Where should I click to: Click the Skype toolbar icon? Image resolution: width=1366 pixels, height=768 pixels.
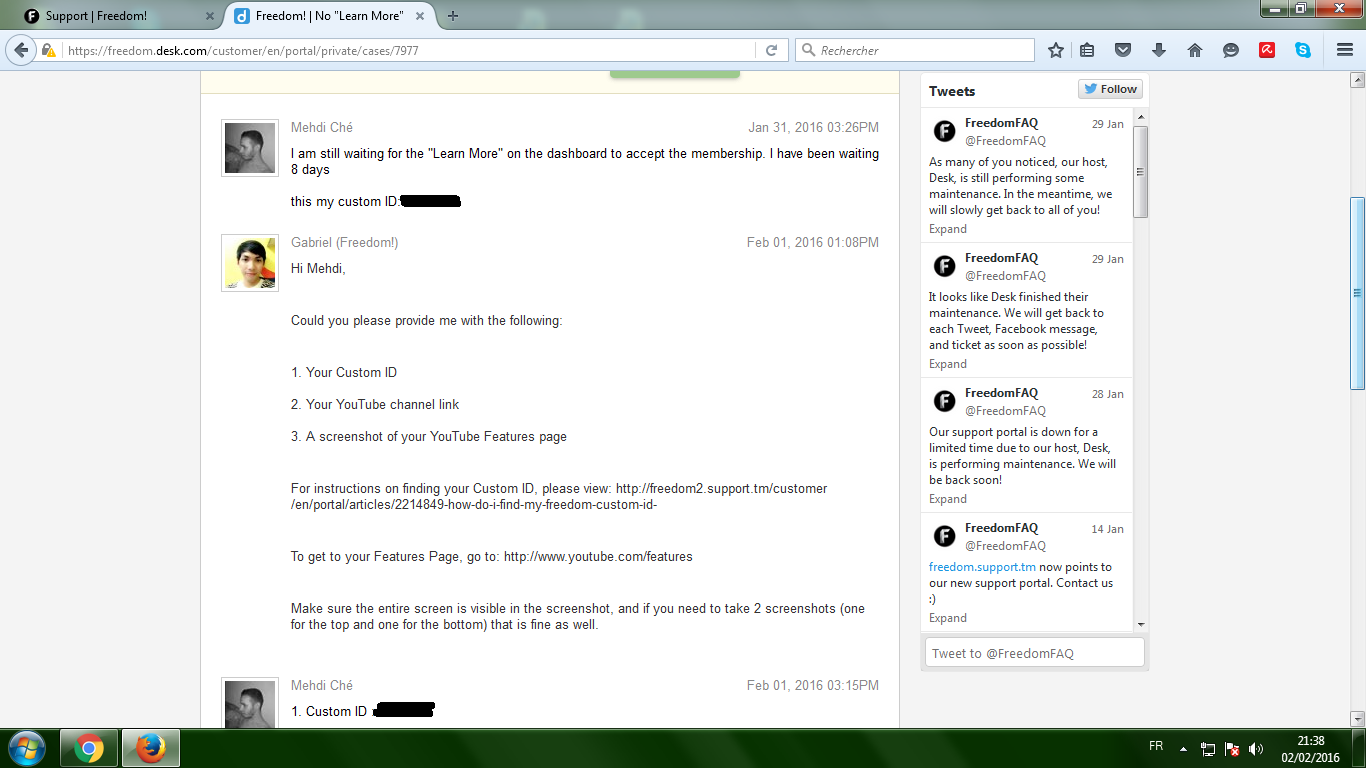[x=1303, y=50]
